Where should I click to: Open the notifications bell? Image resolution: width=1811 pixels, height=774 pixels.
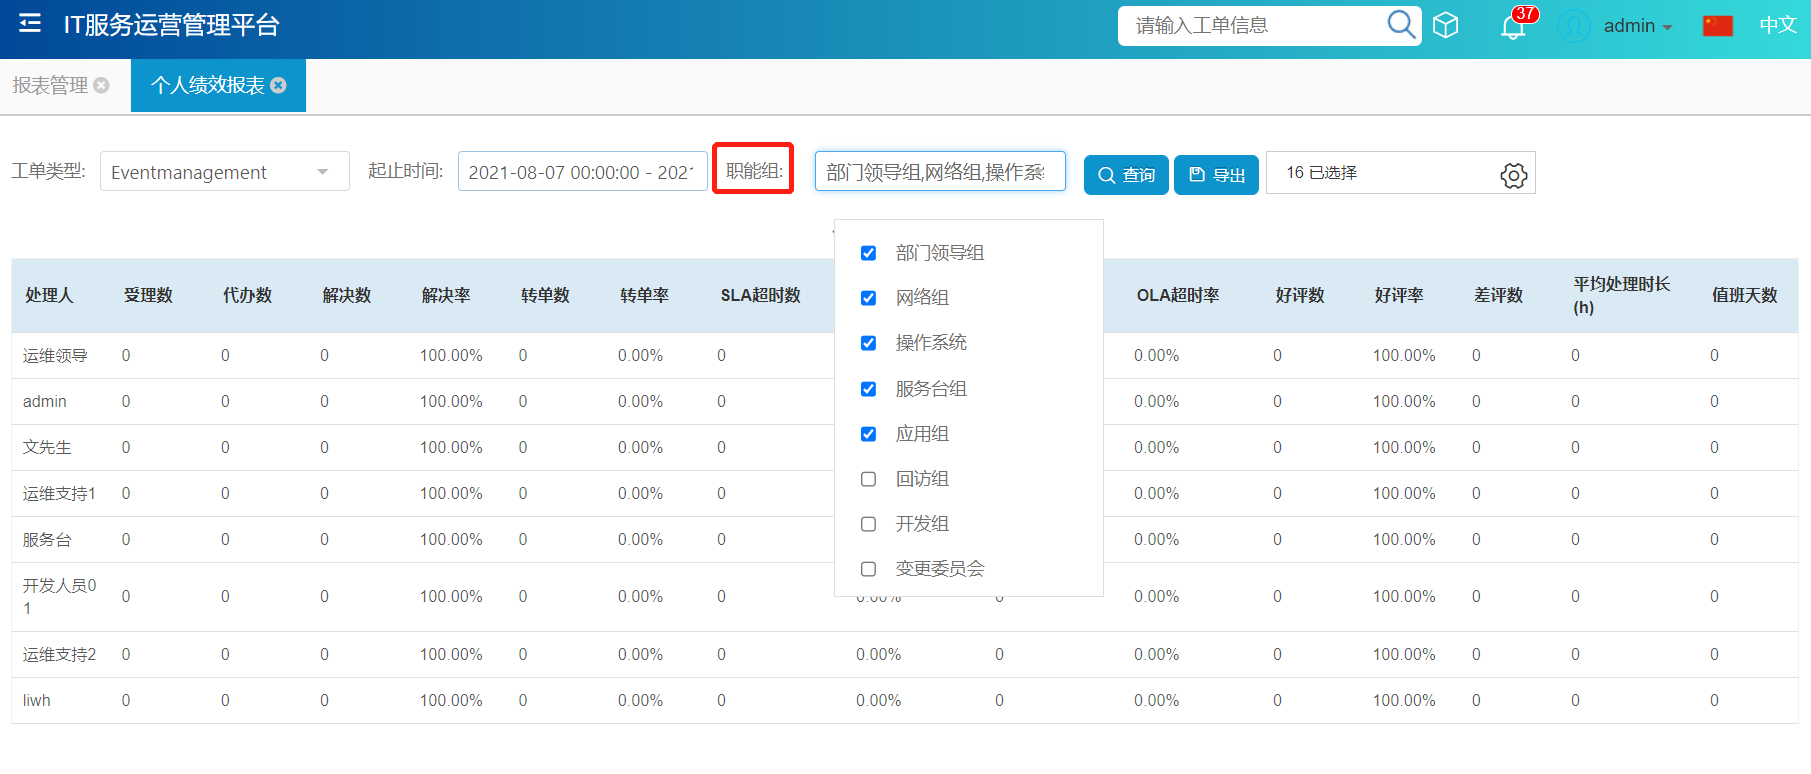click(1513, 27)
